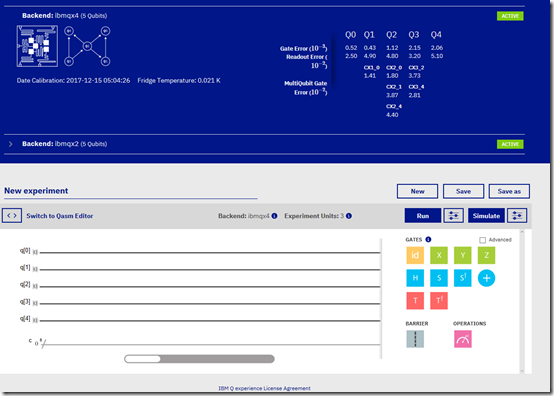Click the circuit horizontal scrollbar thumb
Viewport: 554px width, 396px height.
tap(142, 359)
